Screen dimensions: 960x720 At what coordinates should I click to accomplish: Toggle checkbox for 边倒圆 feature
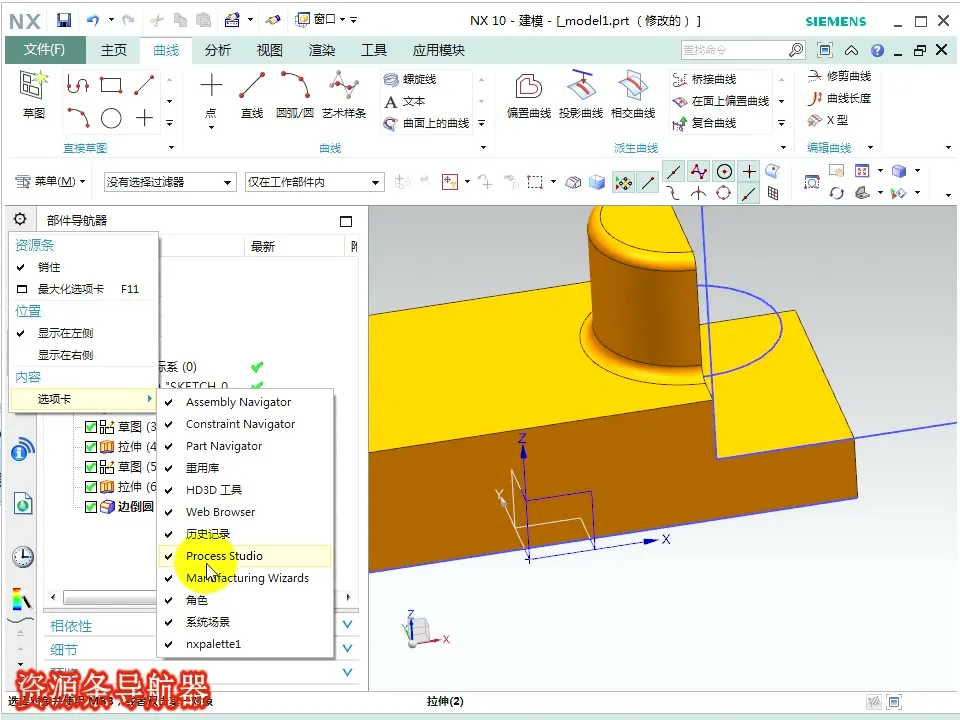point(91,507)
